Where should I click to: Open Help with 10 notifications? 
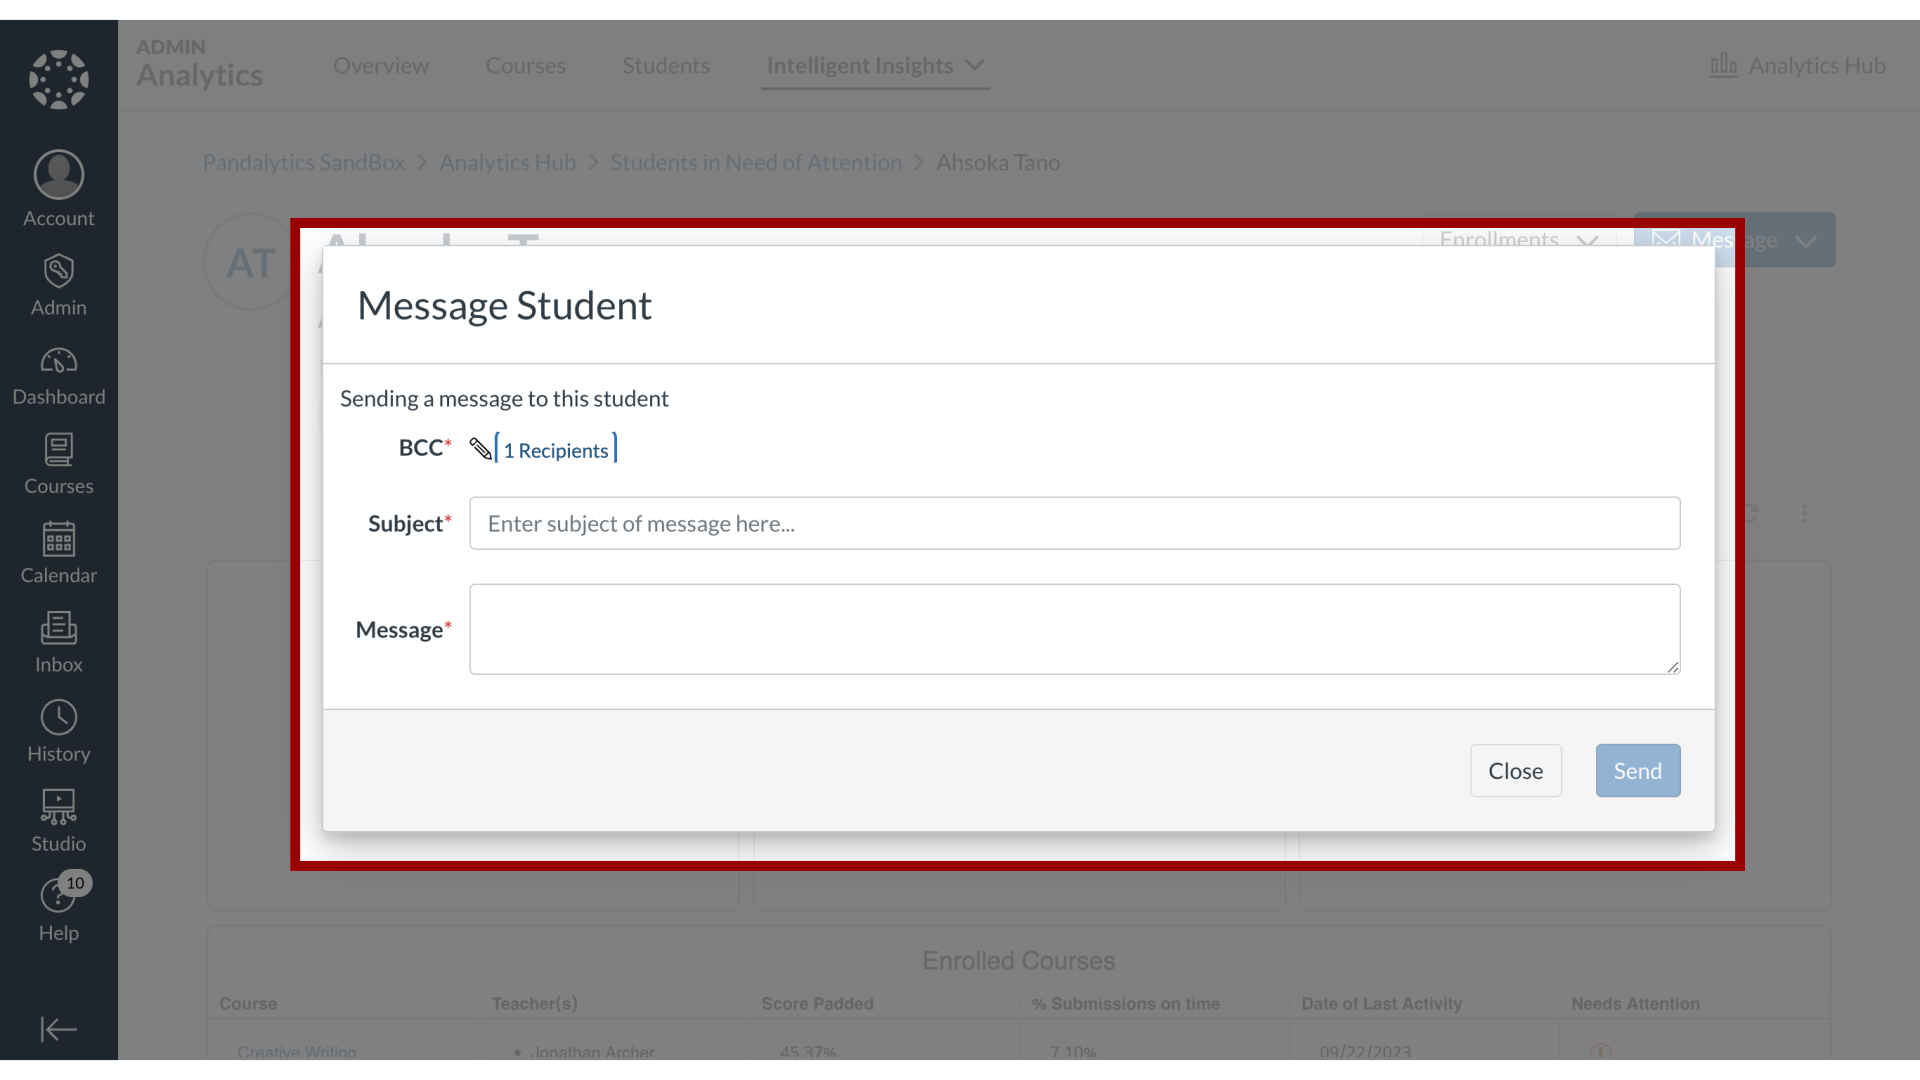pyautogui.click(x=59, y=908)
